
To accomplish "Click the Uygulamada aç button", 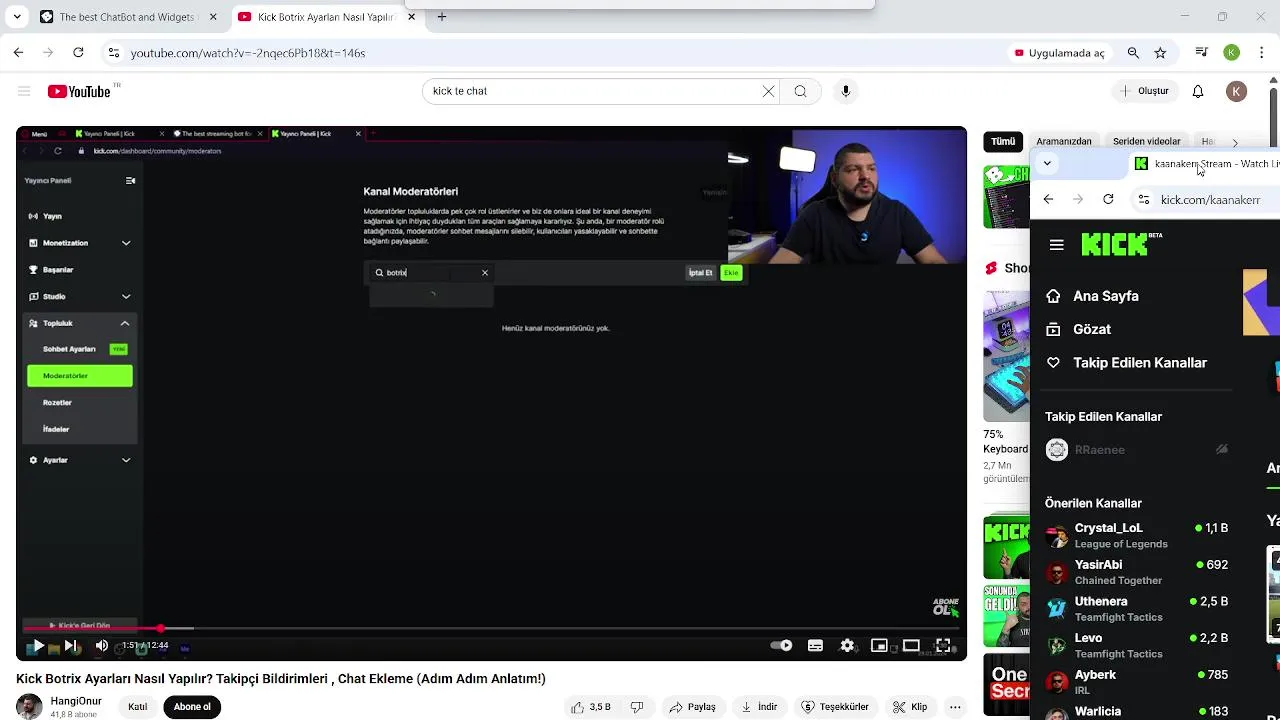I will pyautogui.click(x=1059, y=53).
